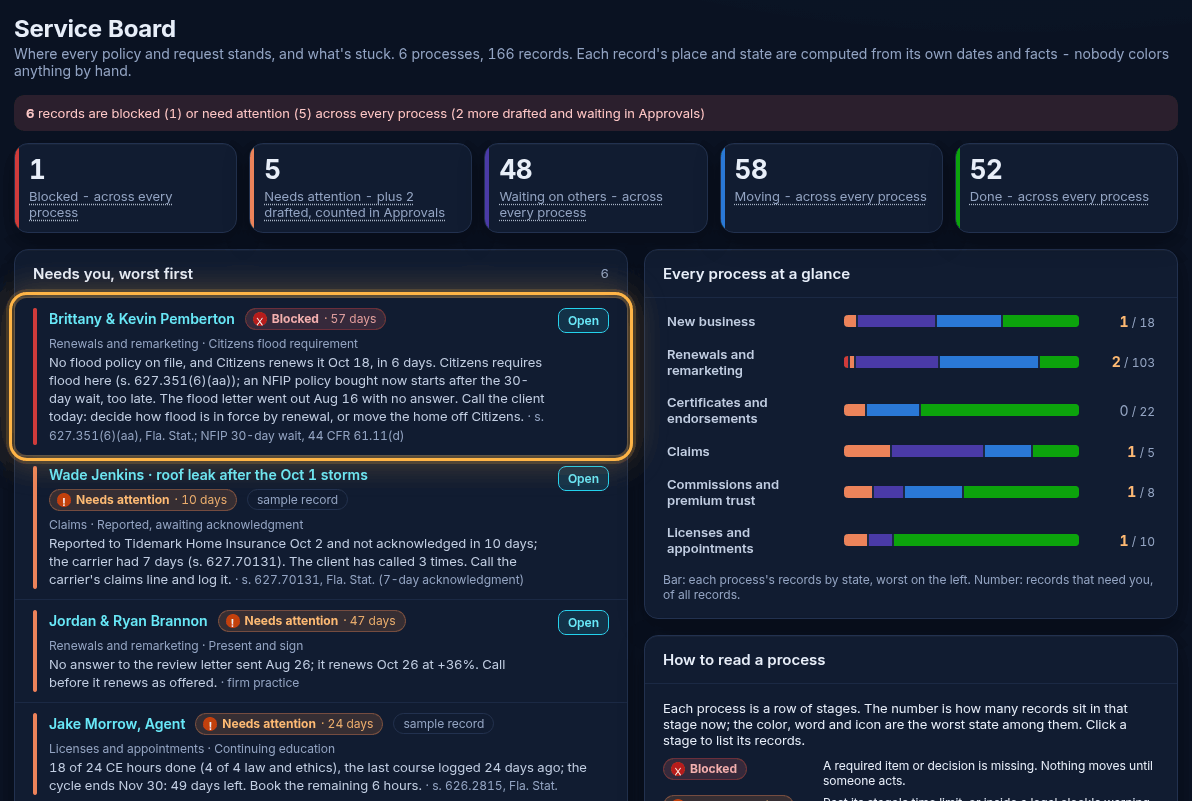Click 'Claims · Reported, awaiting acknowledgment' subtitle
The image size is (1192, 801).
pos(176,525)
